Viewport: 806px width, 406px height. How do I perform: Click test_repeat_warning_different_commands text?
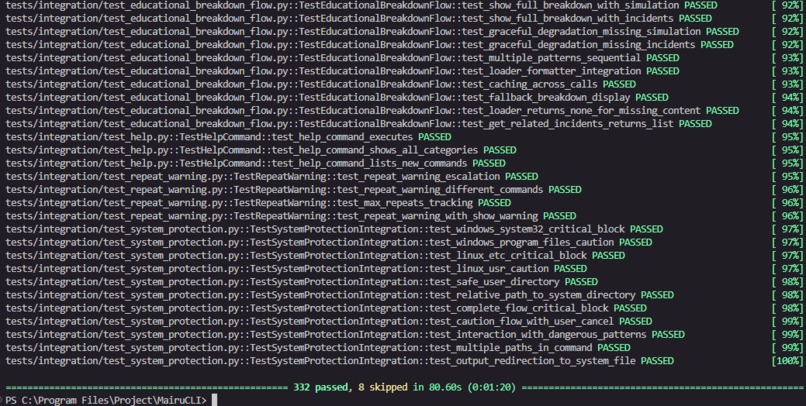440,190
